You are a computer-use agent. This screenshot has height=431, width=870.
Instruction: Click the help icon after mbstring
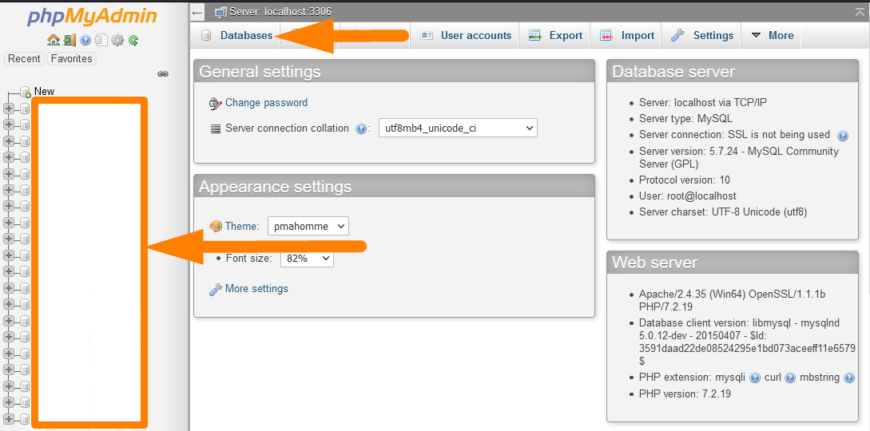849,378
